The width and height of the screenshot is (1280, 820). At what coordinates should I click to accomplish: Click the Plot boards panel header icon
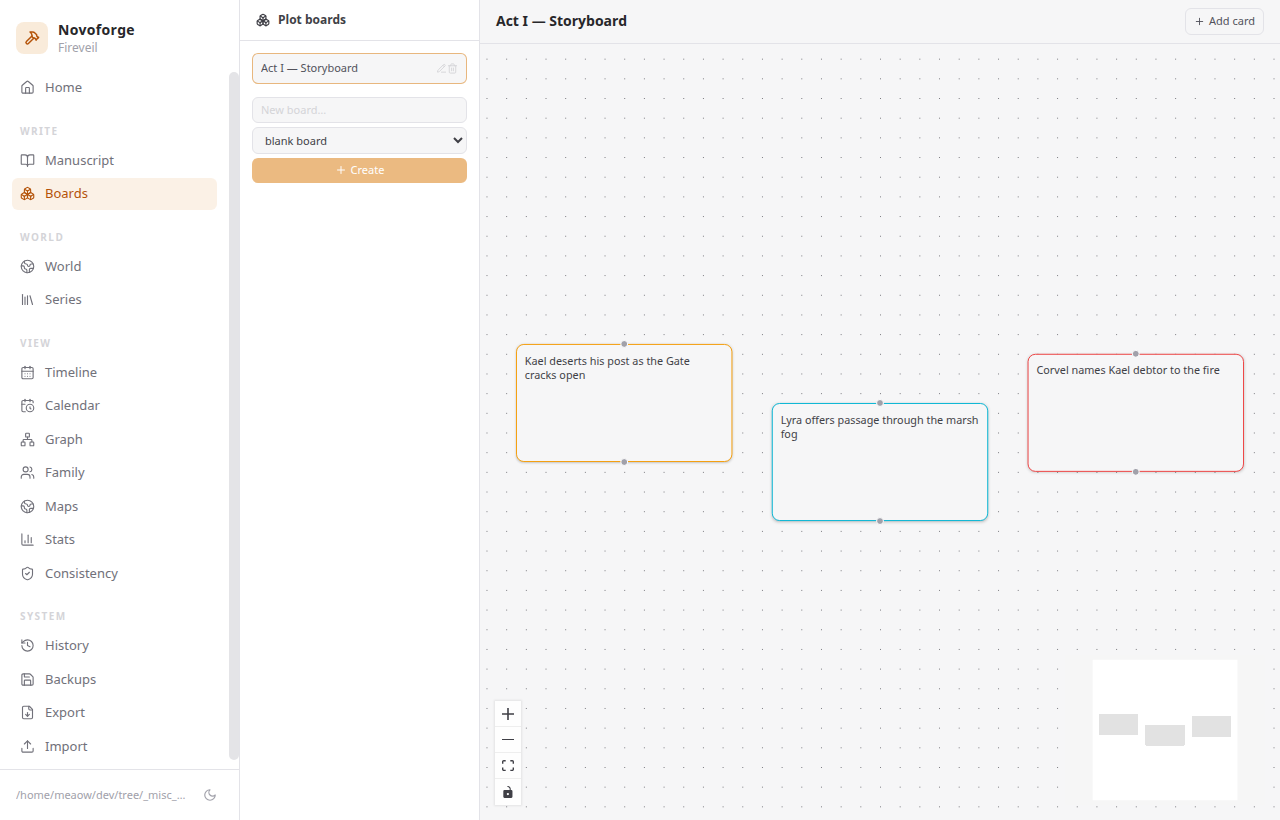click(263, 20)
